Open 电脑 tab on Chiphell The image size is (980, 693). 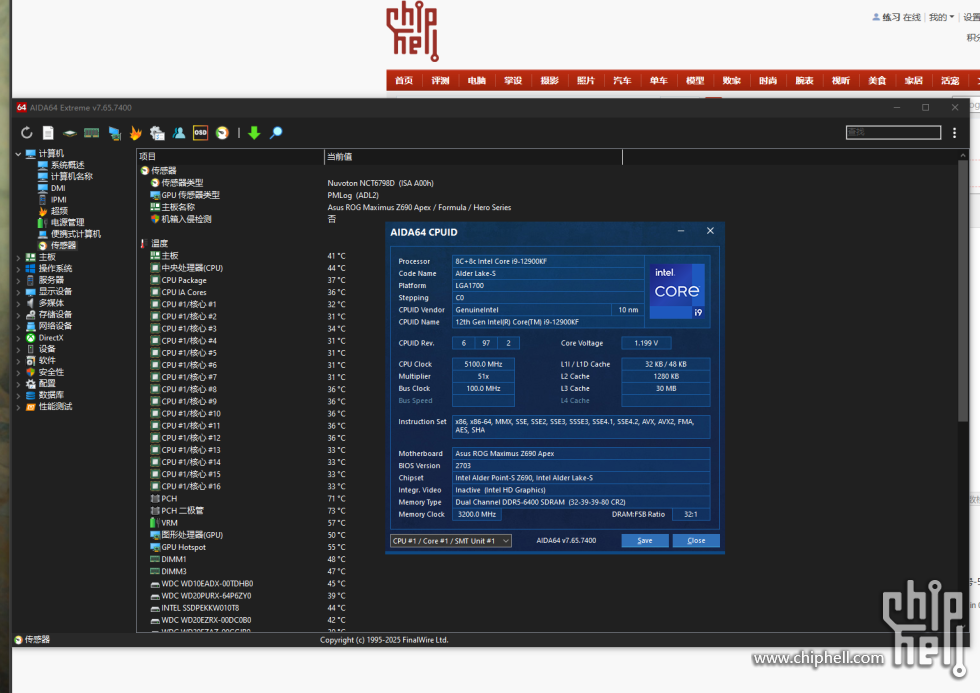[476, 81]
